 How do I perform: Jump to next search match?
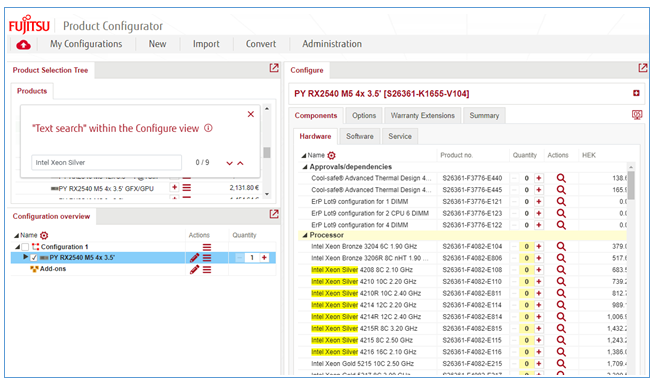click(229, 163)
